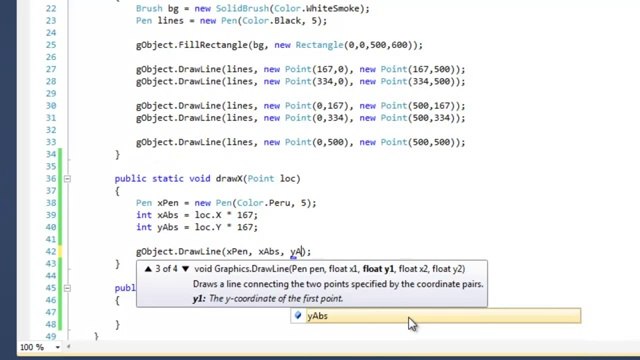The image size is (640, 360).
Task: Click line number 36 in the margin
Action: [x=51, y=178]
